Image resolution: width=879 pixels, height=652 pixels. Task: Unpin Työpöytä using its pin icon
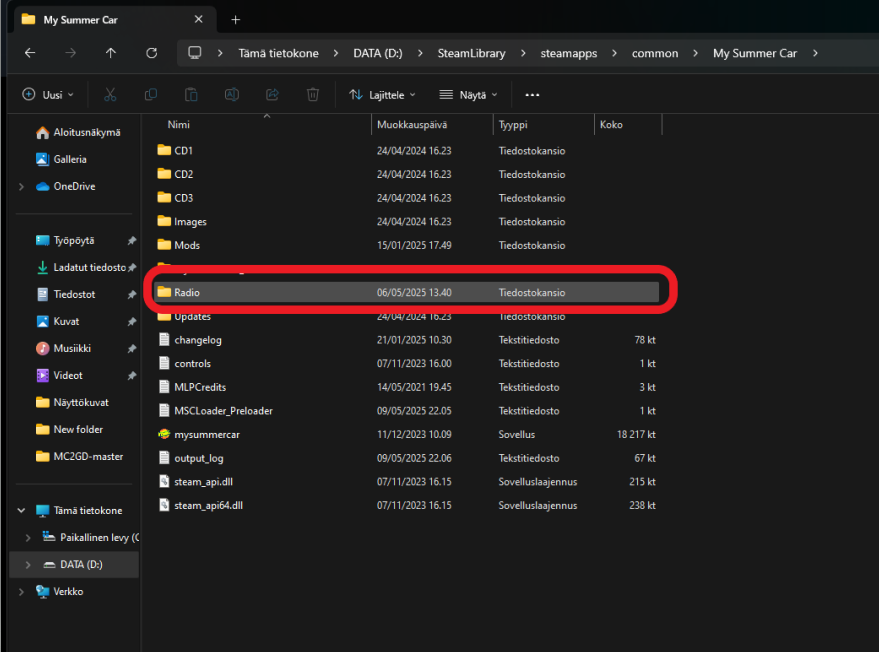(132, 241)
